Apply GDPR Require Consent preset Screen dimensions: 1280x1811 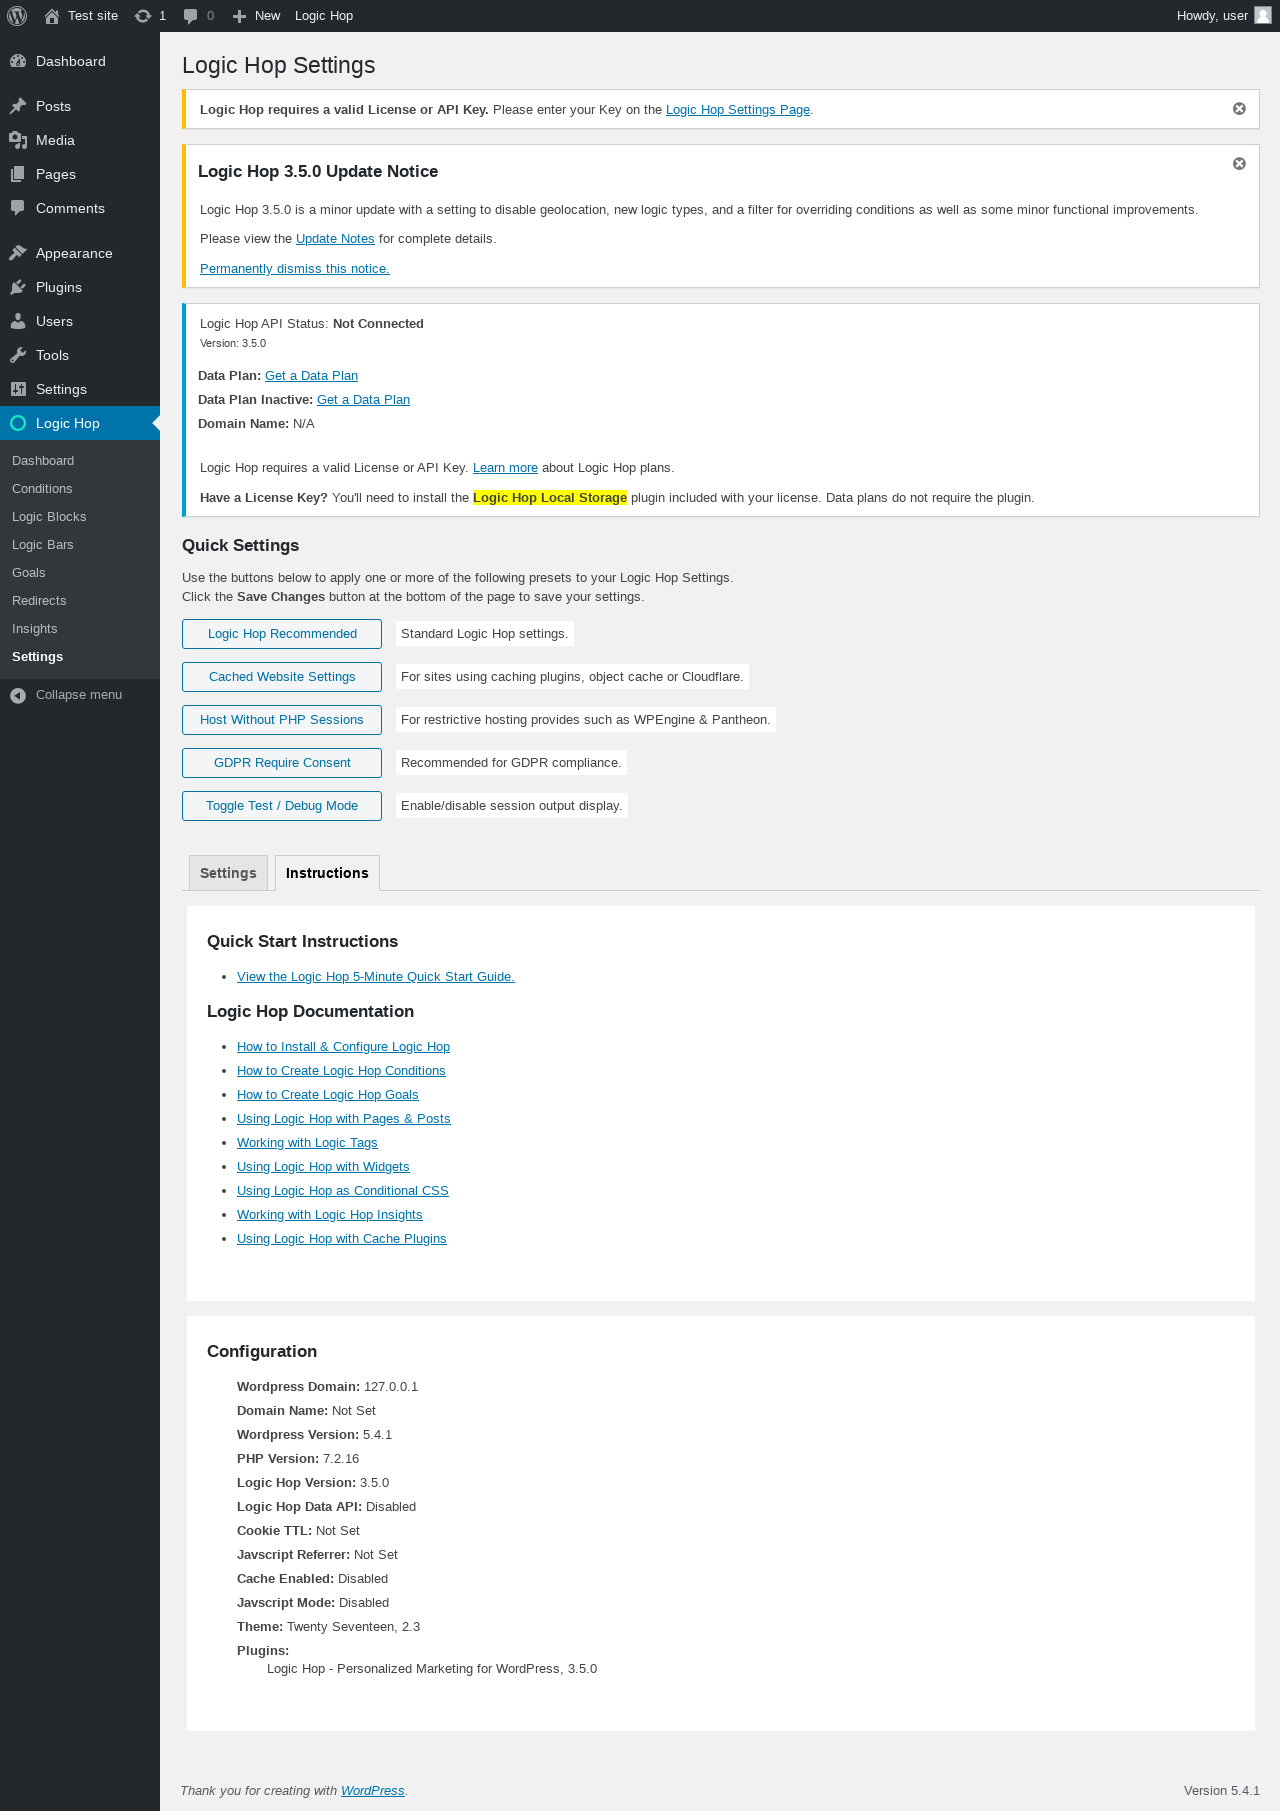[x=282, y=763]
